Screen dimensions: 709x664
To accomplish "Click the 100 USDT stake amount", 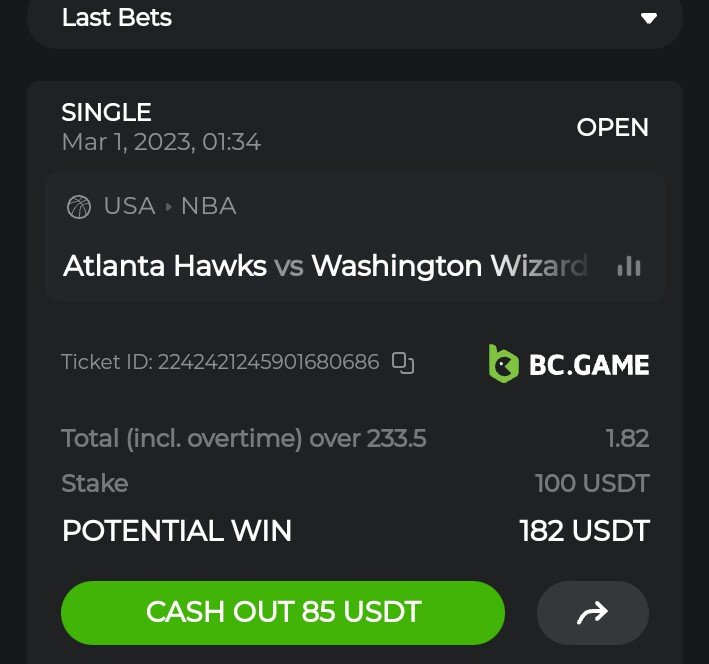I will point(592,483).
